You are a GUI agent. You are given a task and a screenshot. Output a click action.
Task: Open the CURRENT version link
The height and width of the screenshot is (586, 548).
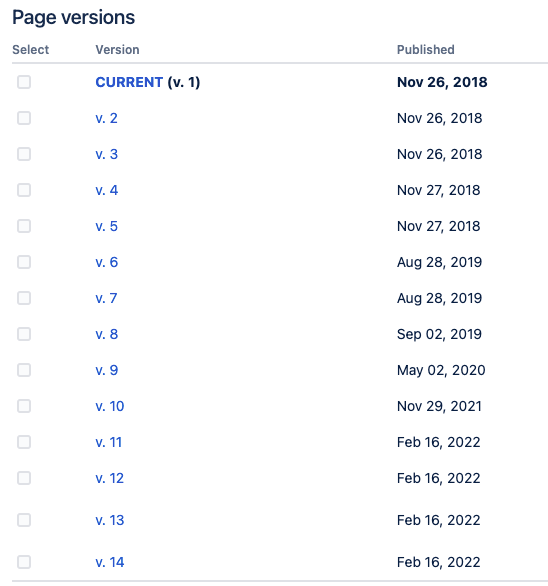coord(129,82)
